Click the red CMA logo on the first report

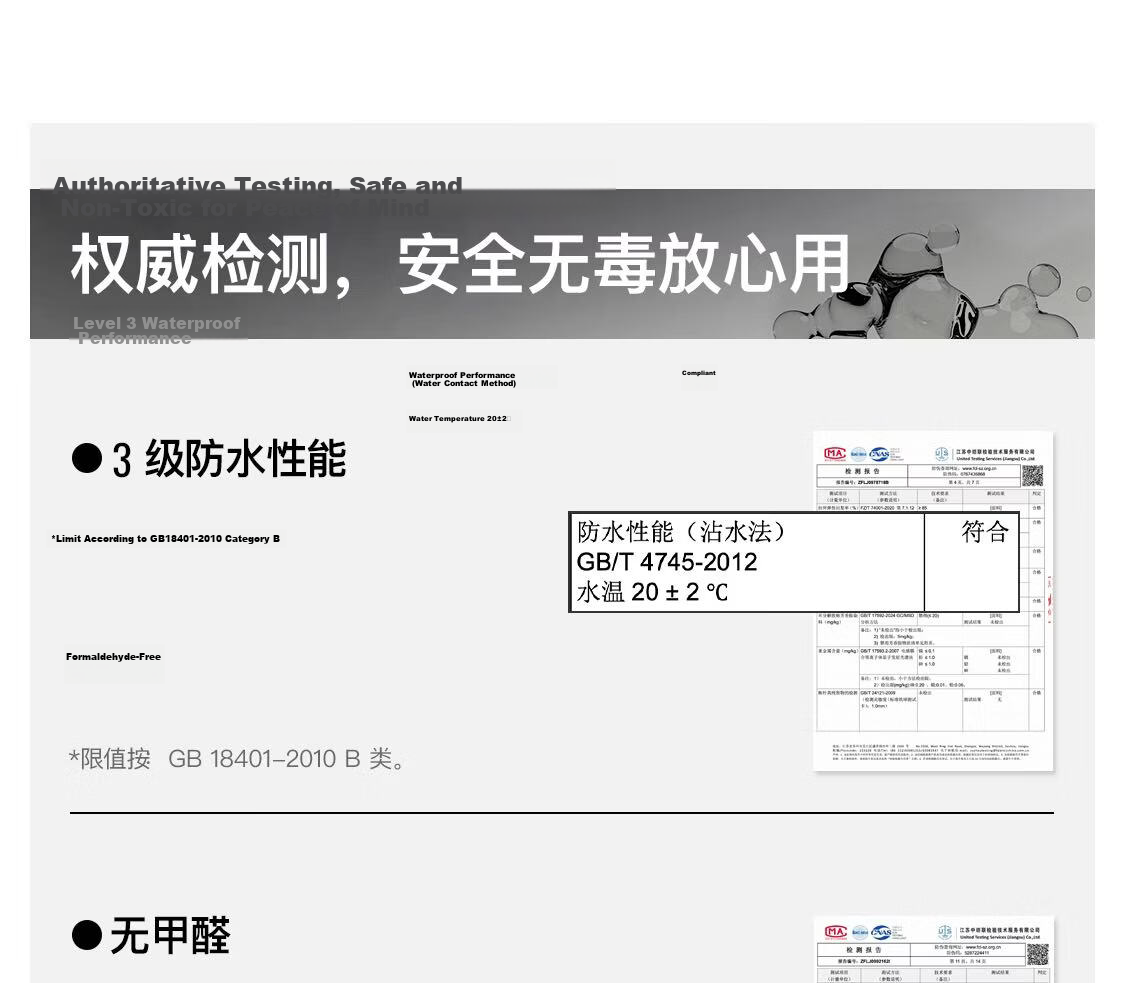834,453
